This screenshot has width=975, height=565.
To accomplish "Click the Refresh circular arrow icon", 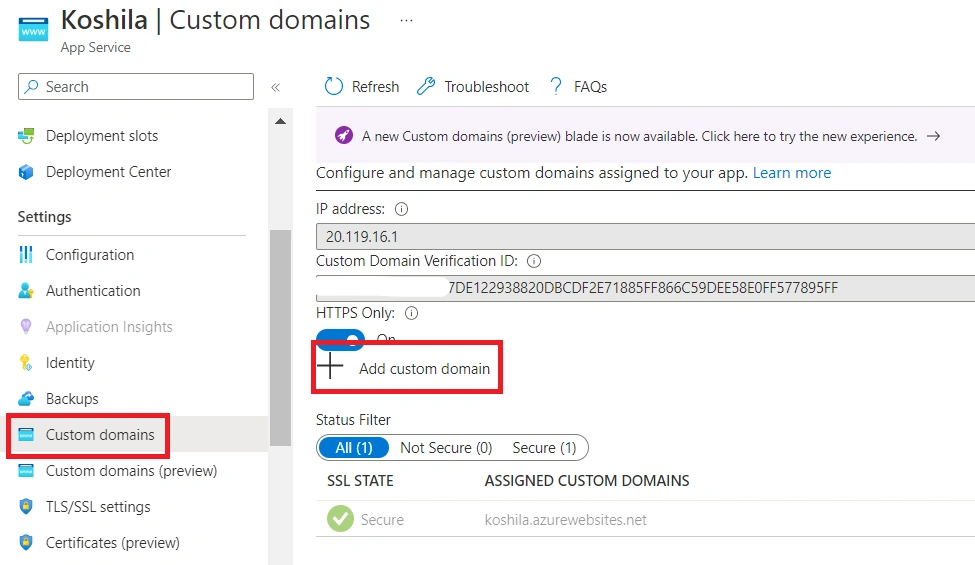I will [x=333, y=86].
